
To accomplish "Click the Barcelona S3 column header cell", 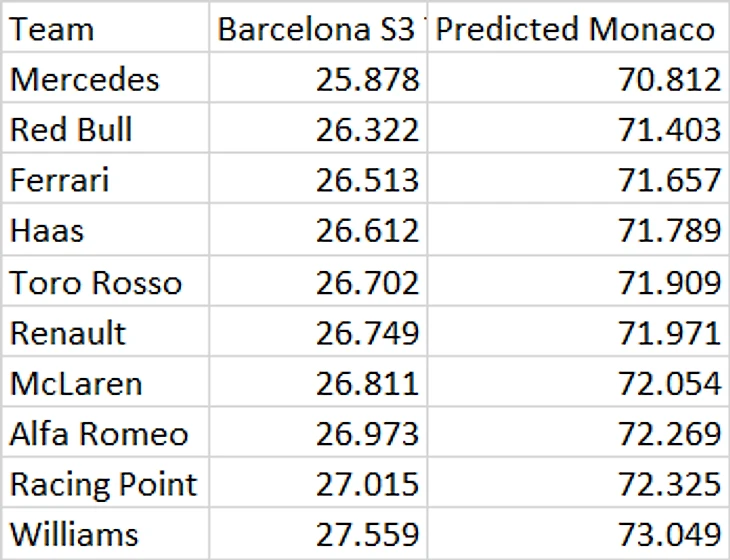I will click(318, 30).
